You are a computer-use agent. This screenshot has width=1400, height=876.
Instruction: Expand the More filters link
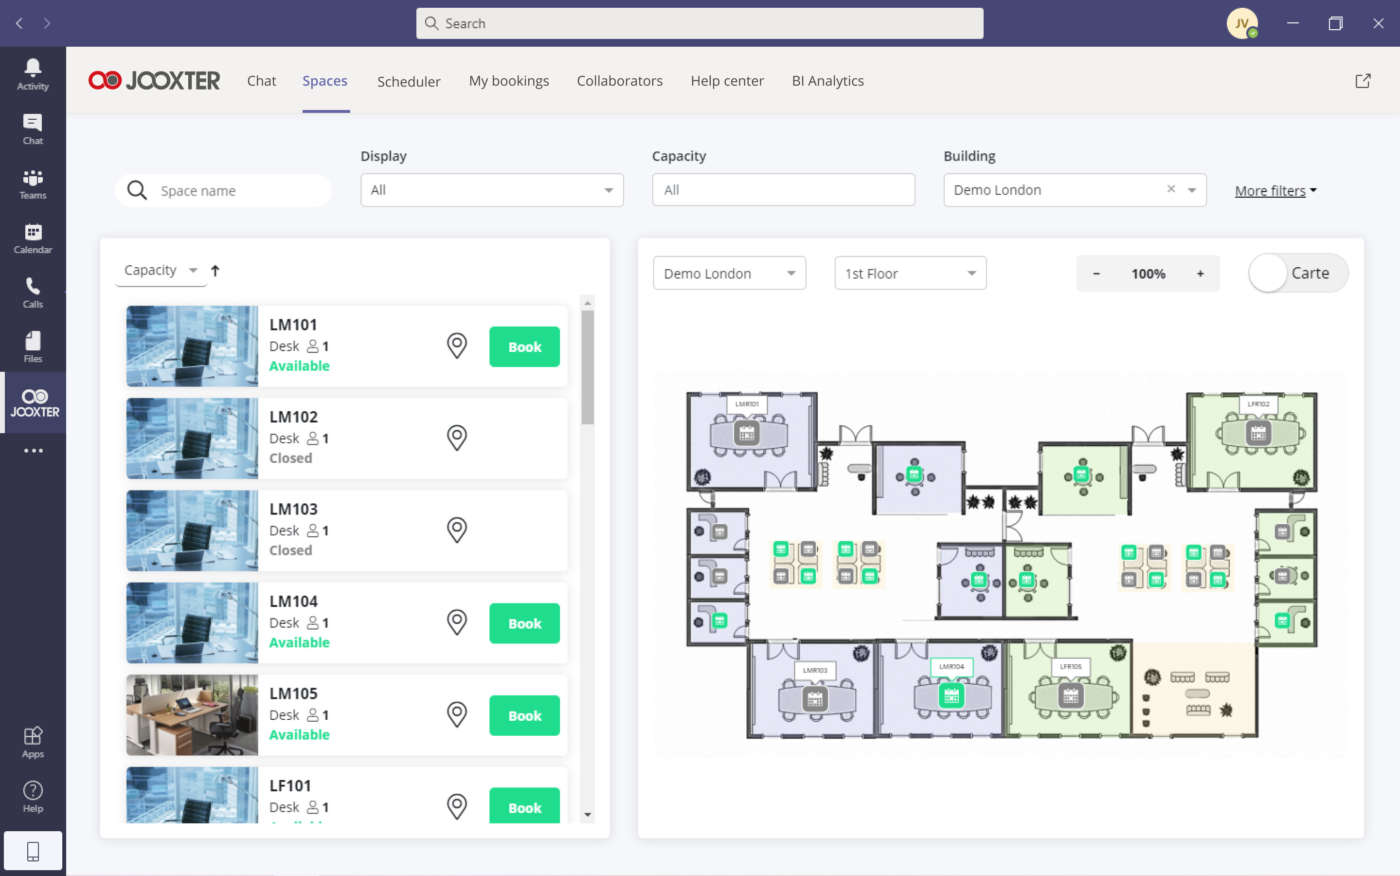coord(1275,191)
